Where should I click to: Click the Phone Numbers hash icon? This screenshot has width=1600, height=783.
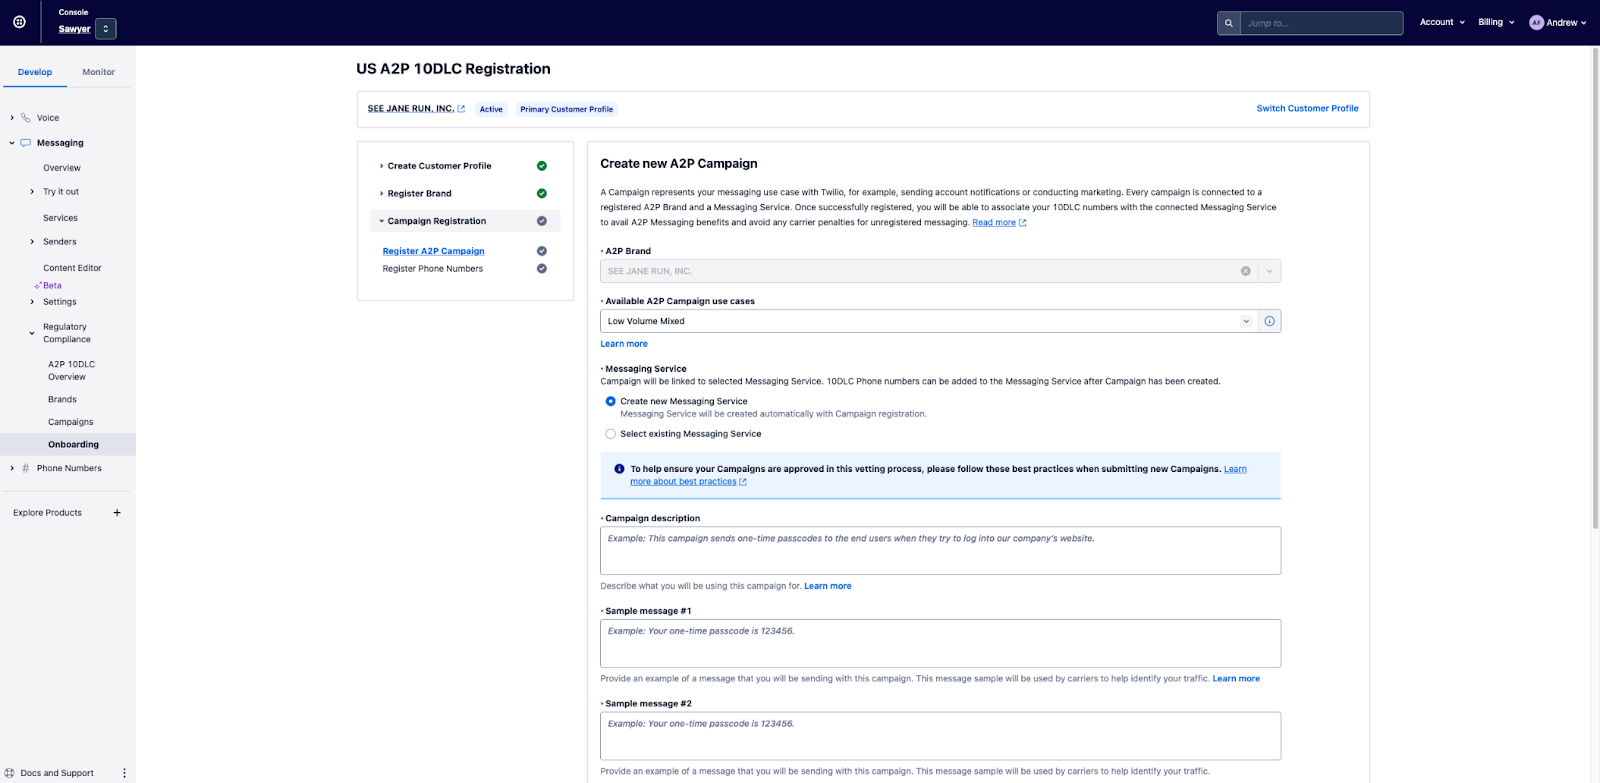pos(26,468)
